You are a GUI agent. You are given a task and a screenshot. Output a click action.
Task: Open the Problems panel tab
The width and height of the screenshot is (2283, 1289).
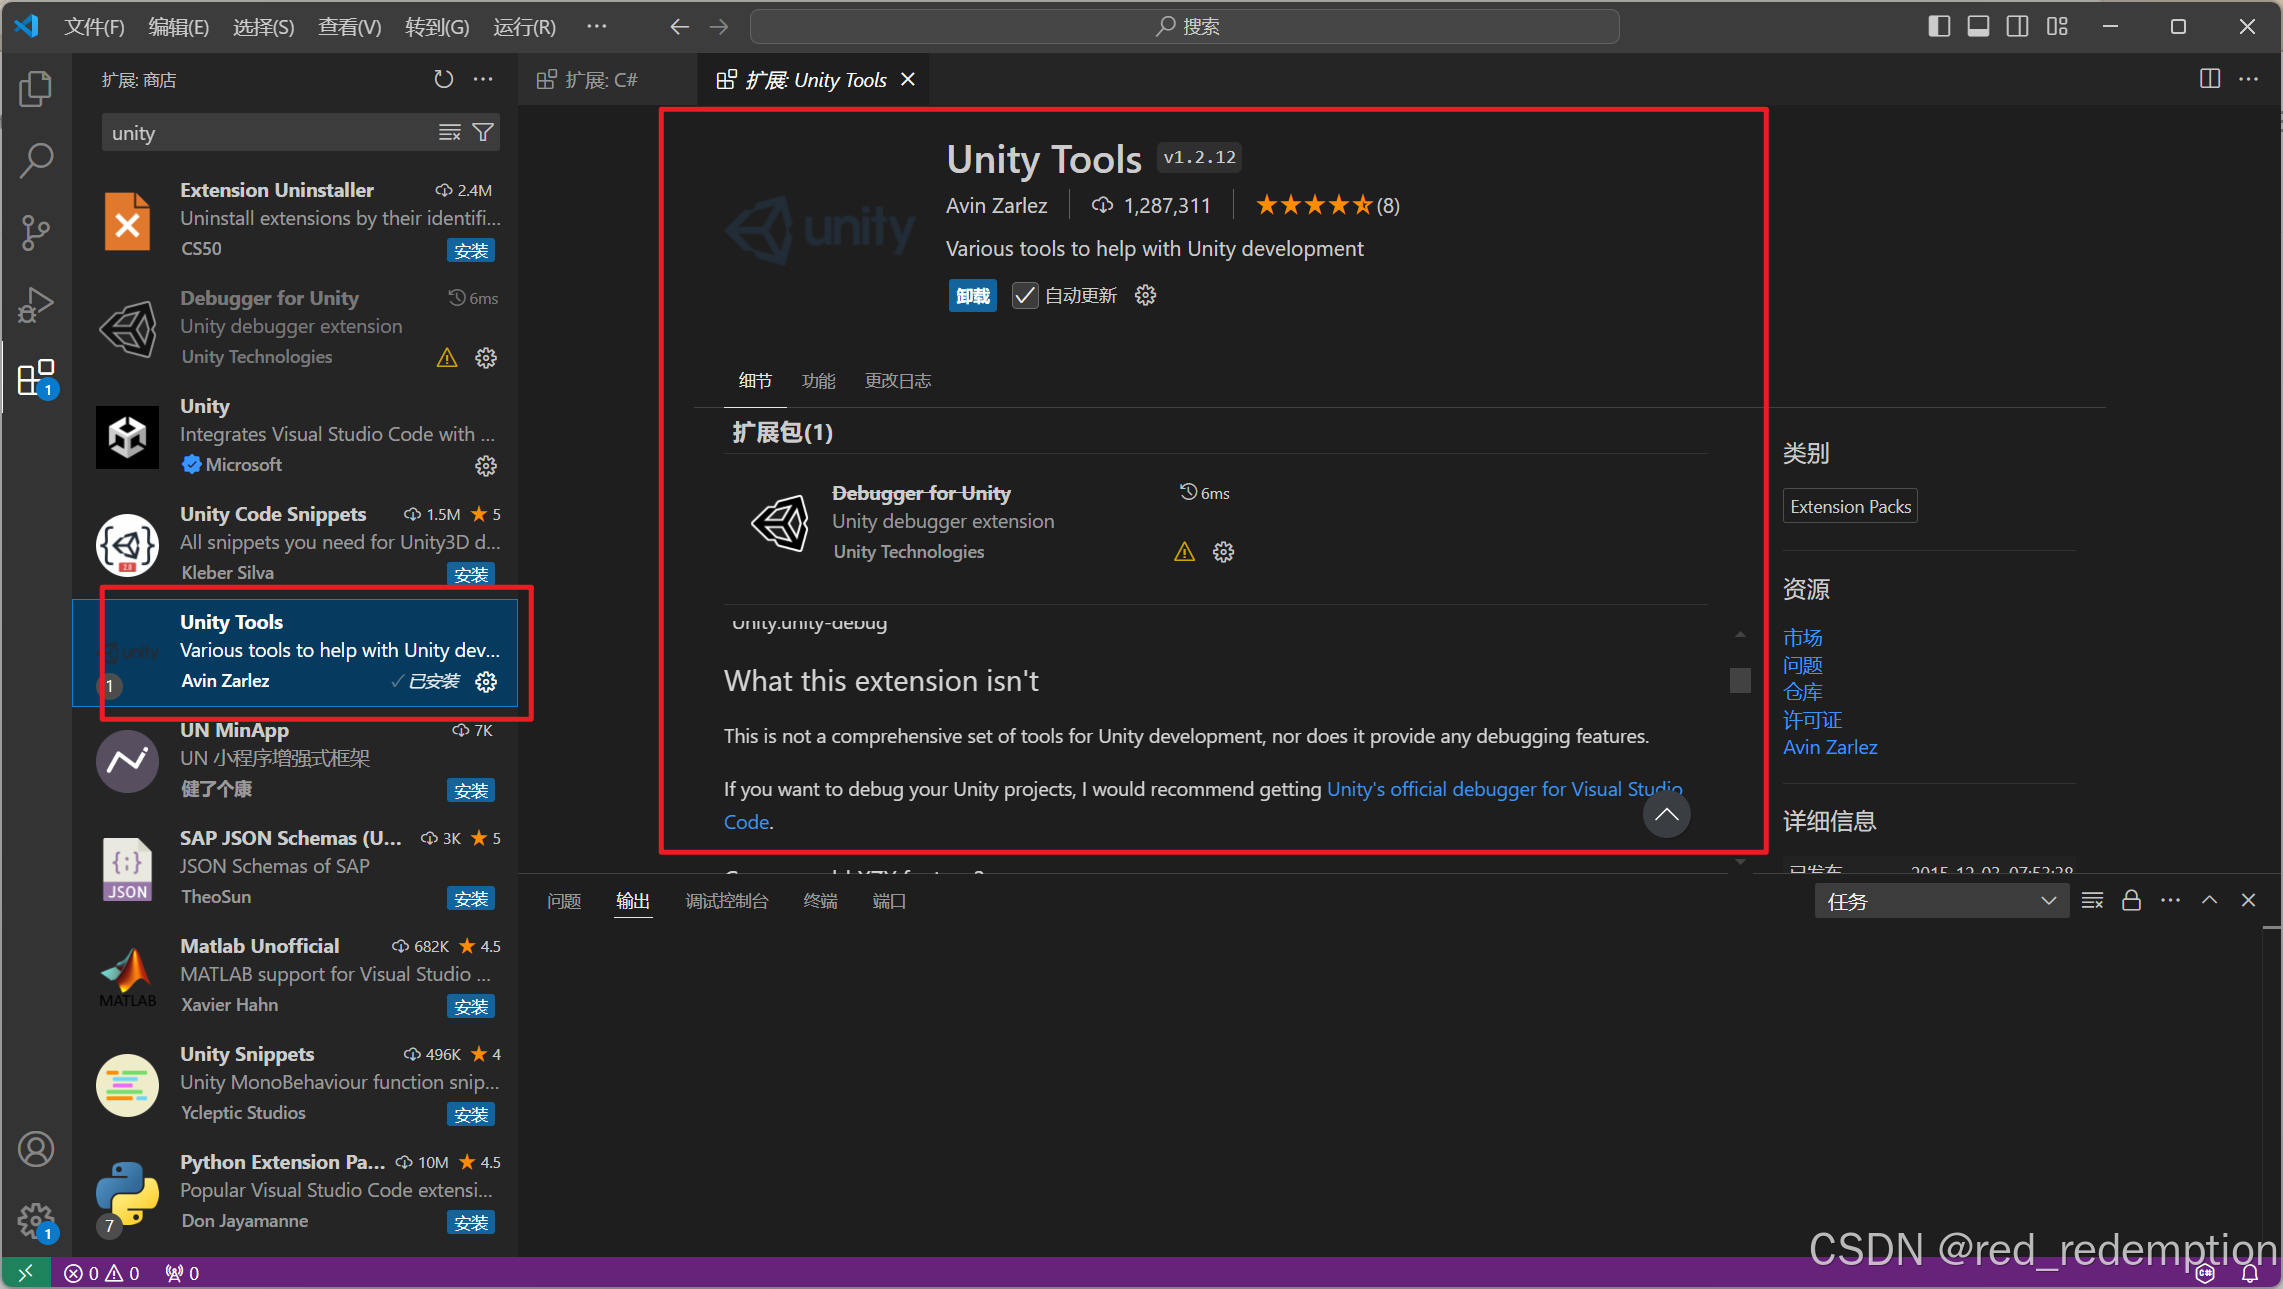[564, 901]
